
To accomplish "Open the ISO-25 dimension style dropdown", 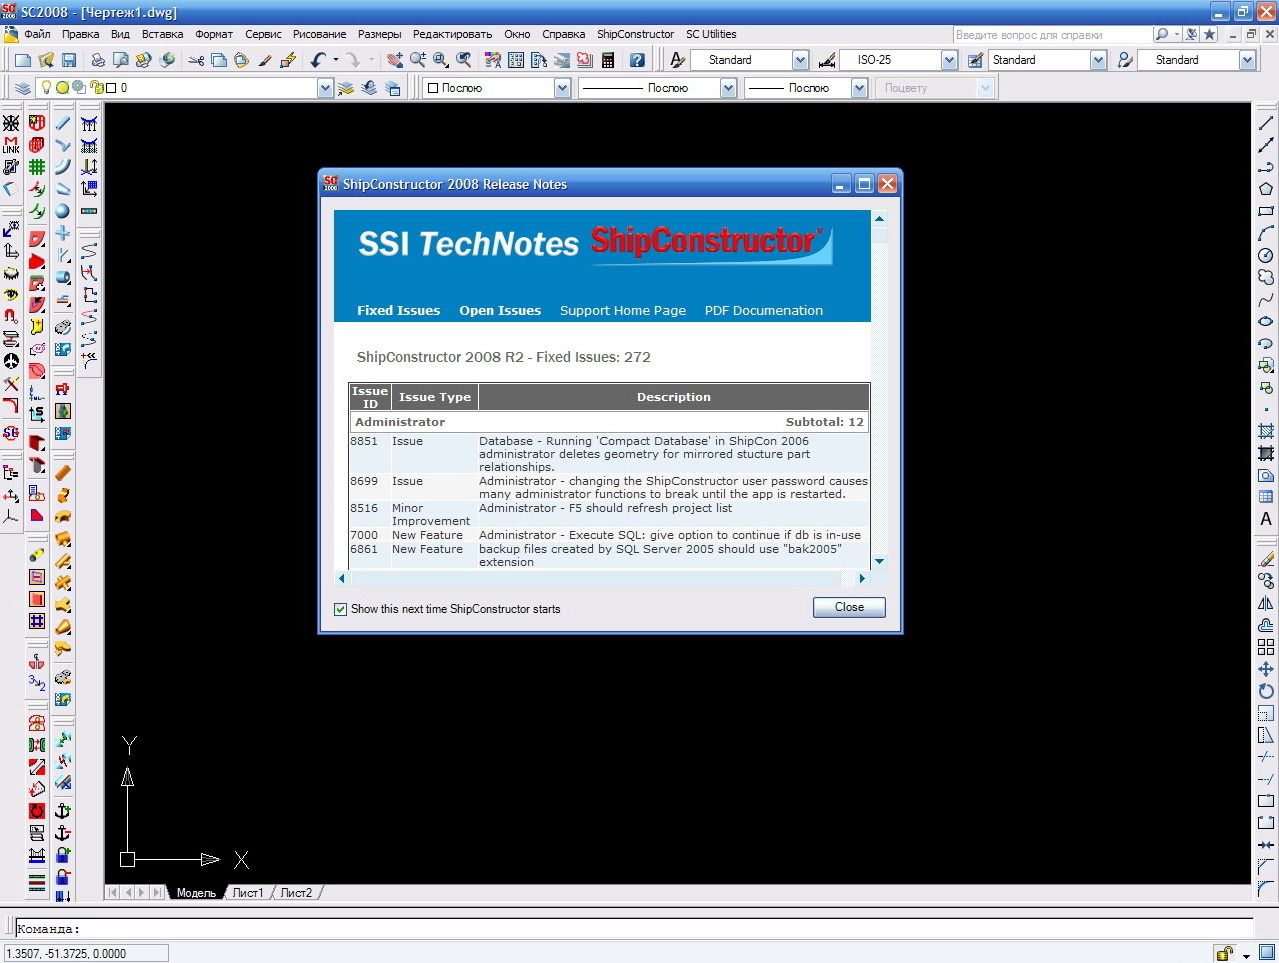I will click(x=948, y=60).
